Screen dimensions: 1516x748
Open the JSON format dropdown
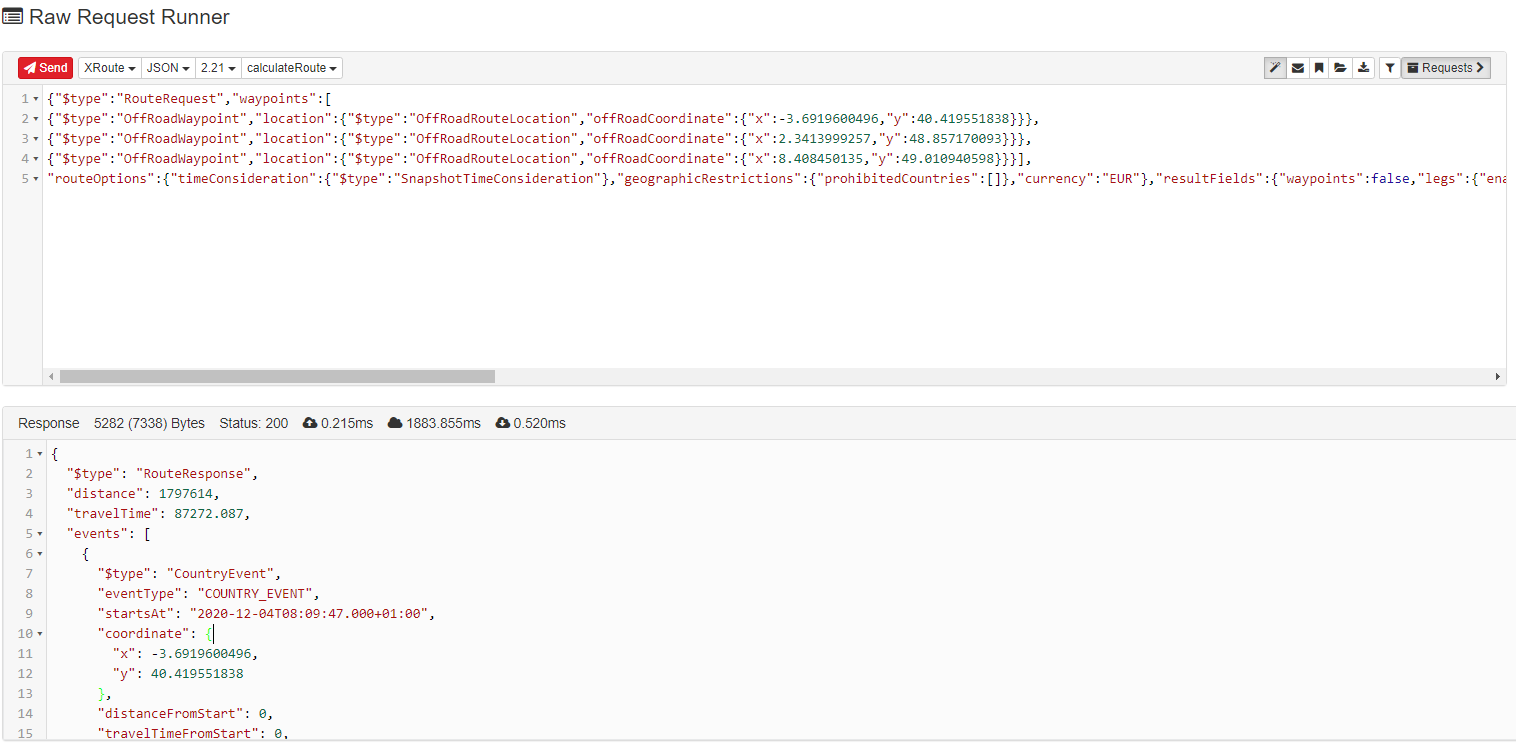pyautogui.click(x=168, y=68)
